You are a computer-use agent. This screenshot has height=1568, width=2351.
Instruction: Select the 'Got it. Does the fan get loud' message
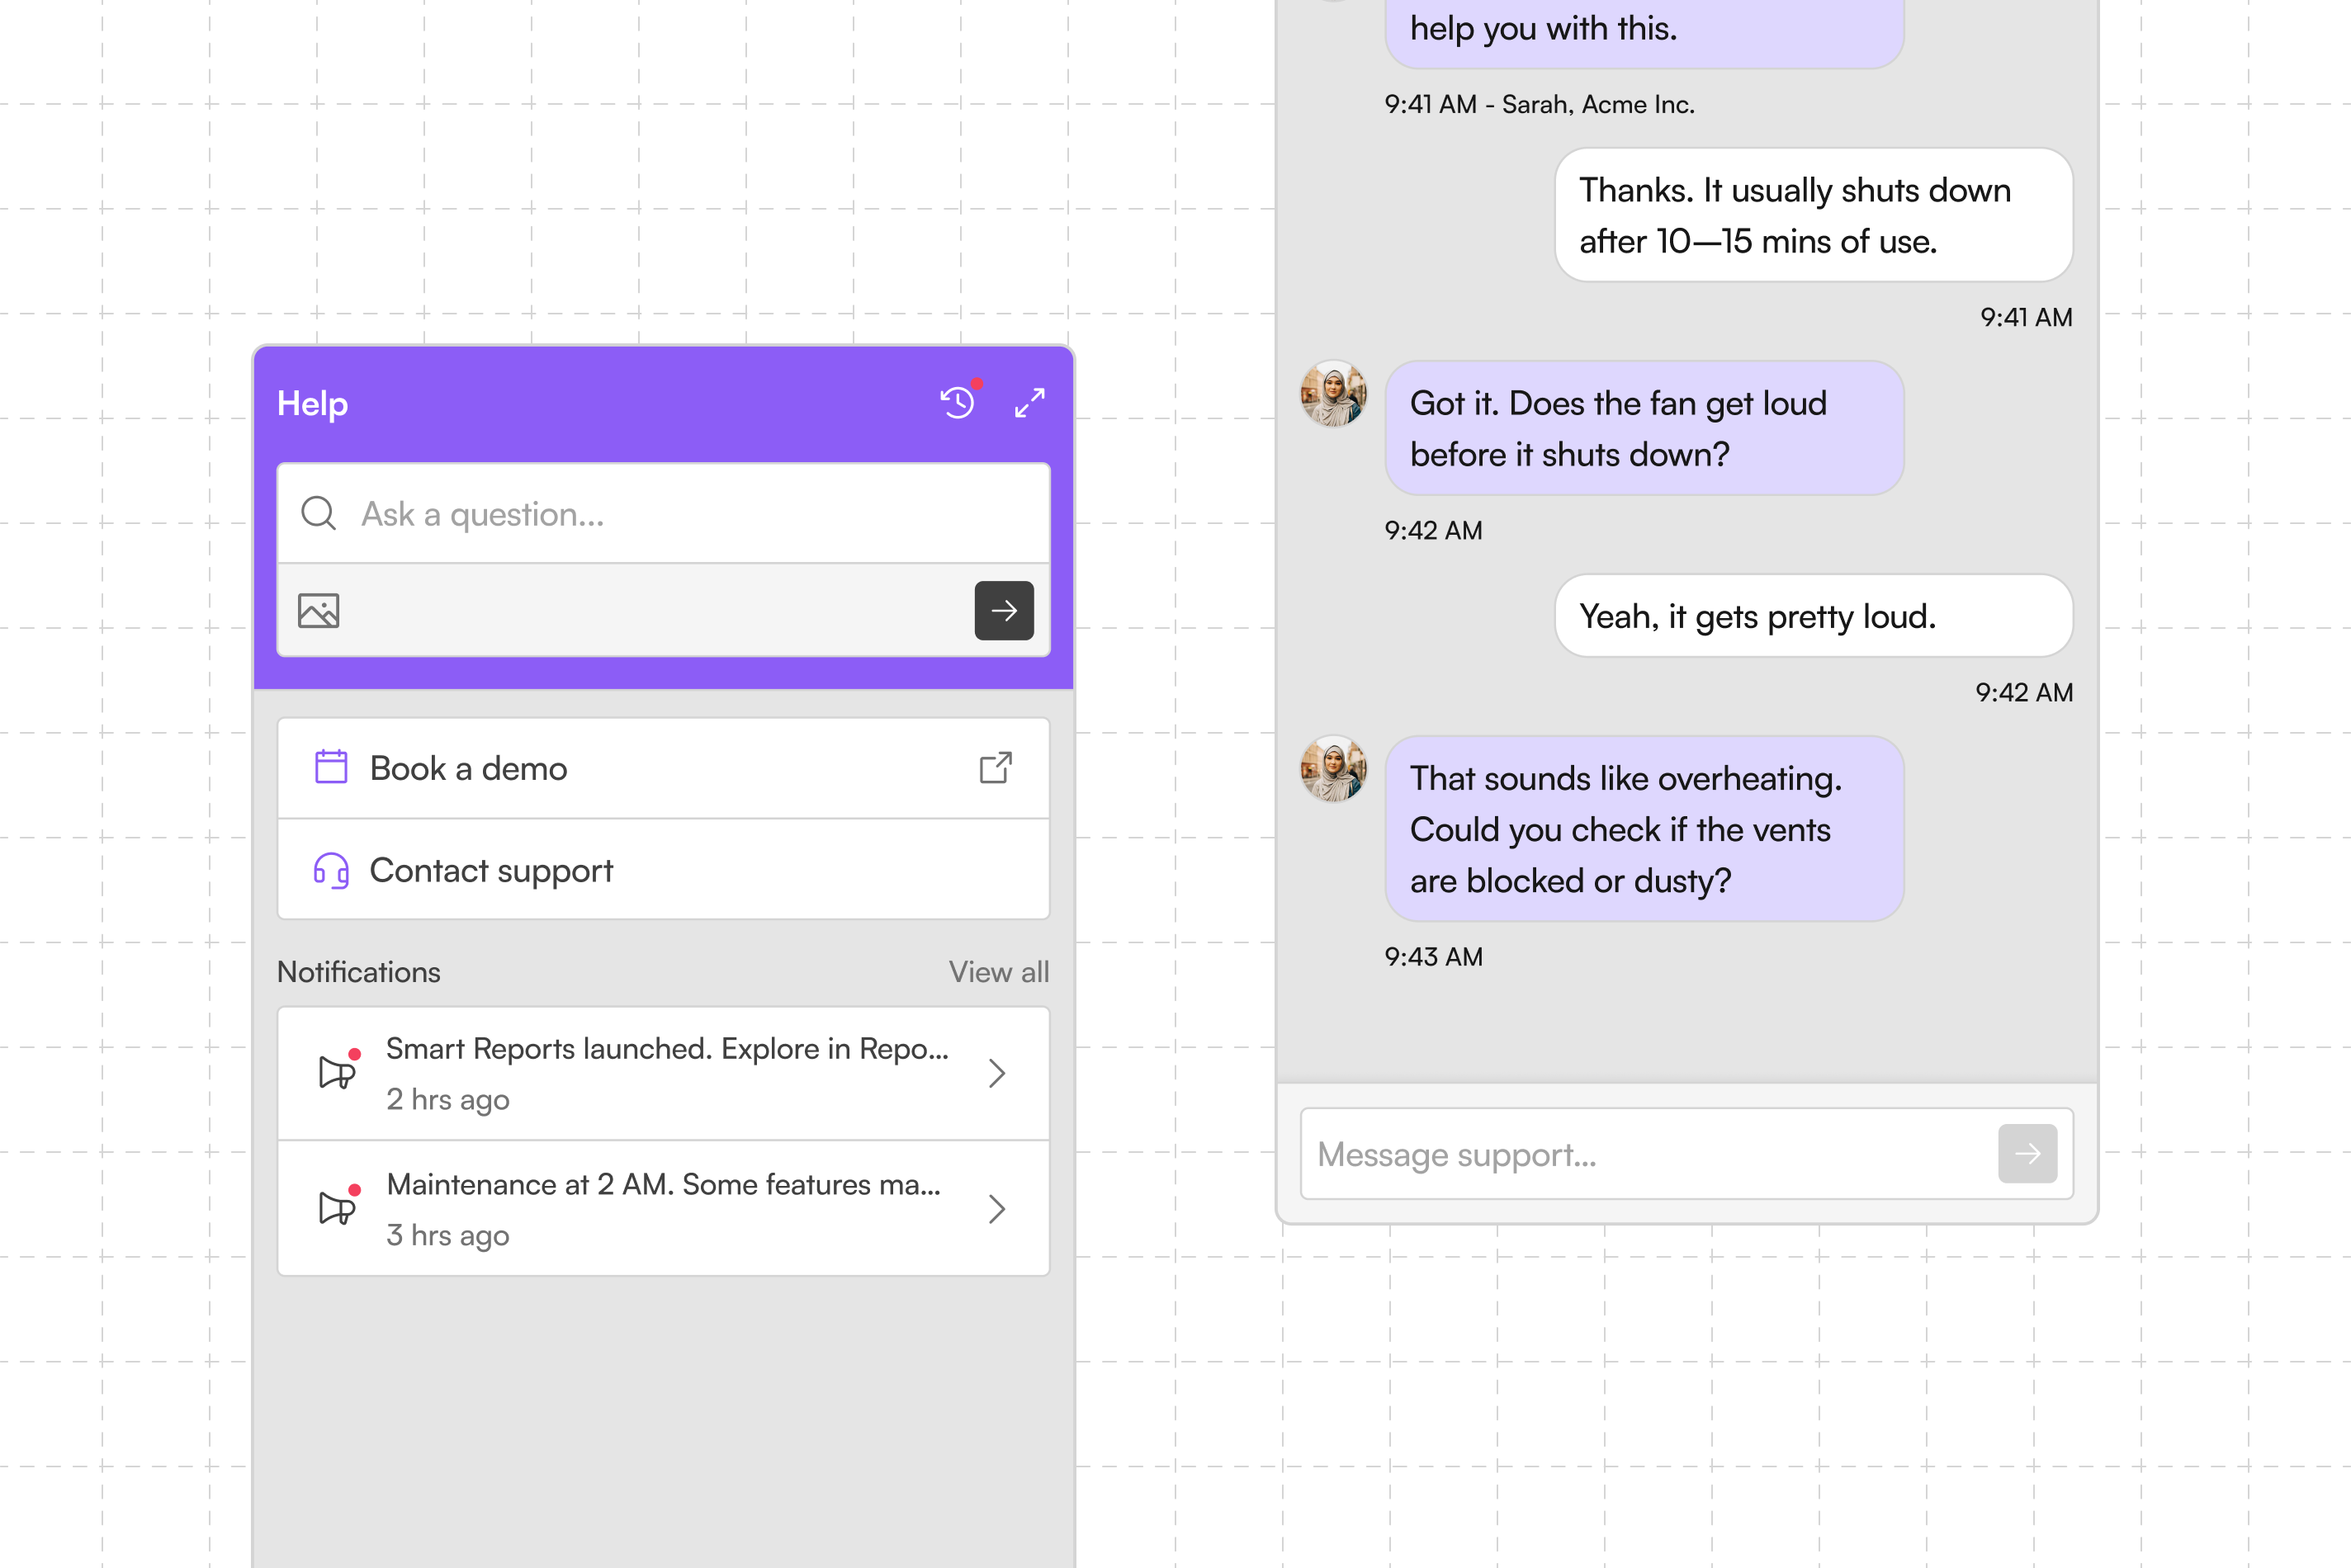(x=1644, y=428)
